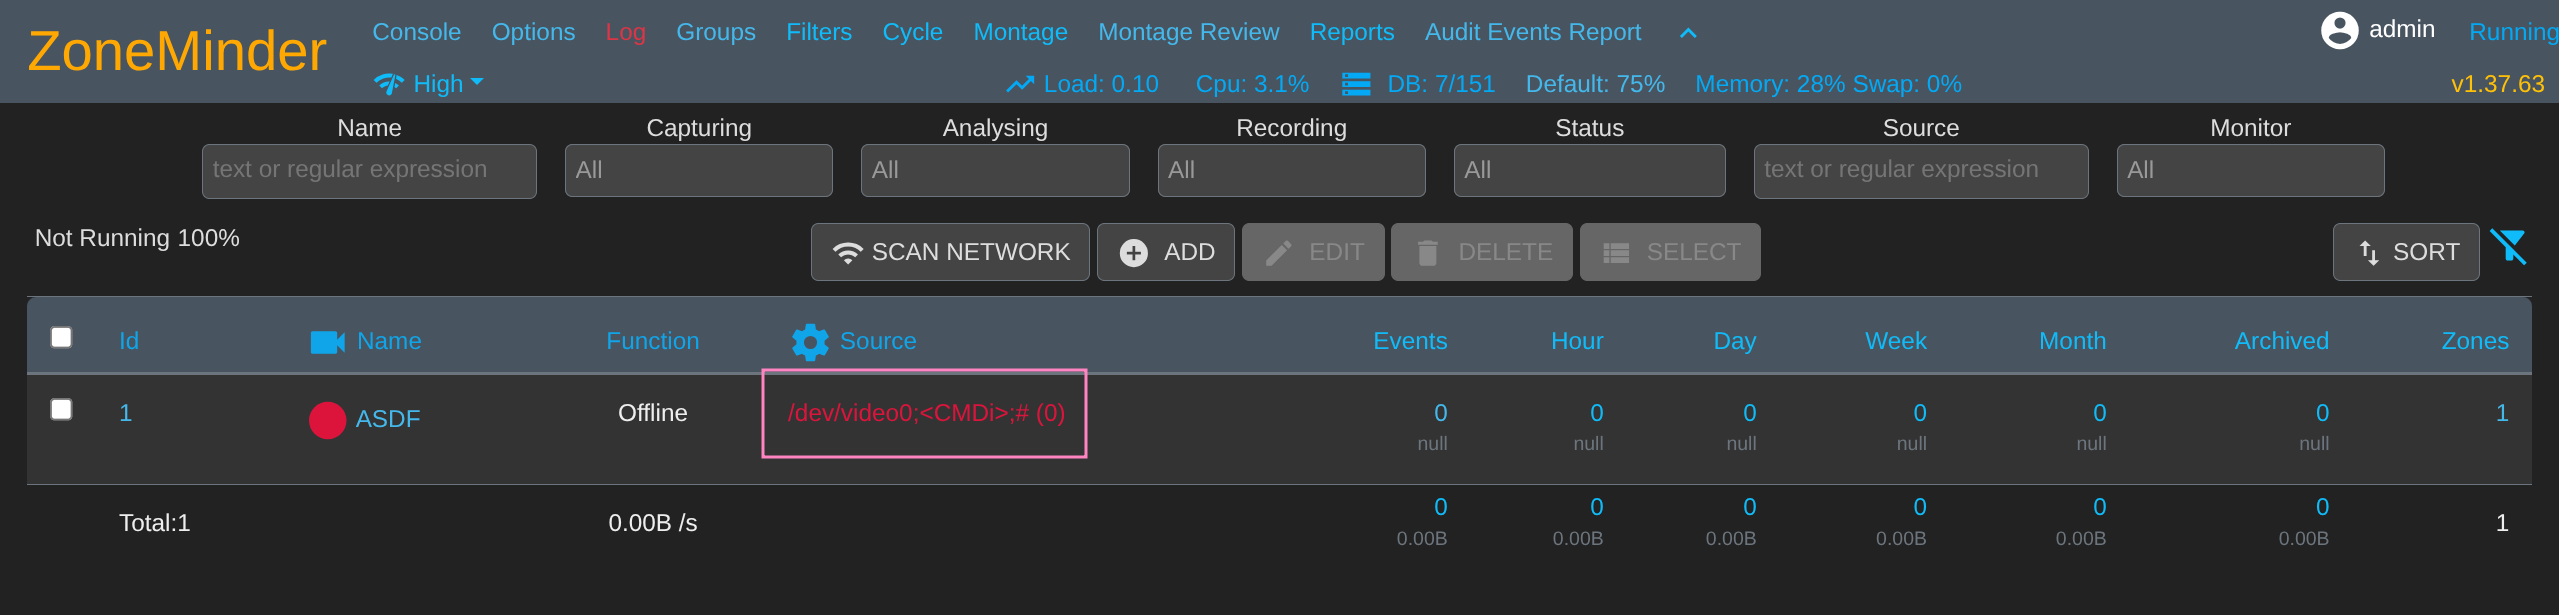This screenshot has width=2559, height=615.
Task: Clear filters with the crossed funnel icon
Action: (x=2508, y=247)
